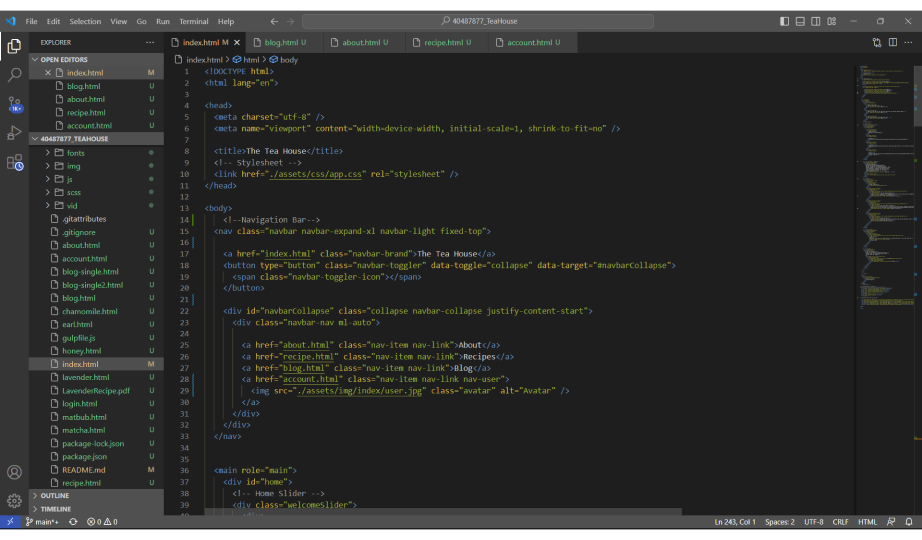Change indentation via Spaces: 2
Viewport: 922px width, 540px height.
(780, 522)
